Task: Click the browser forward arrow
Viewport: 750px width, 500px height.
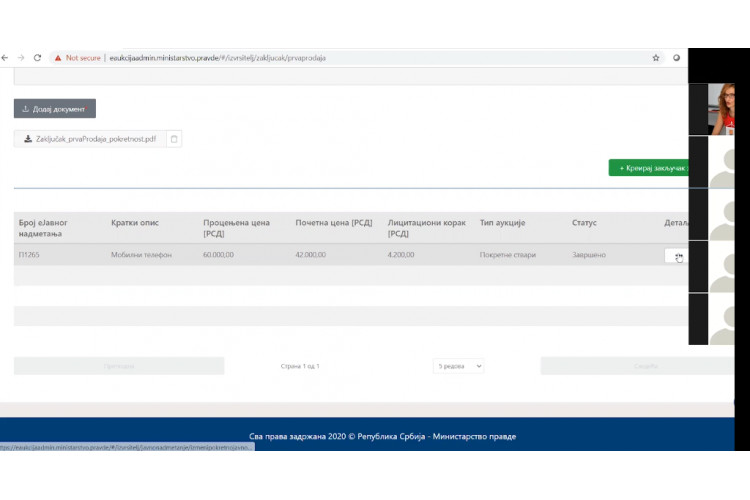Action: pyautogui.click(x=21, y=58)
